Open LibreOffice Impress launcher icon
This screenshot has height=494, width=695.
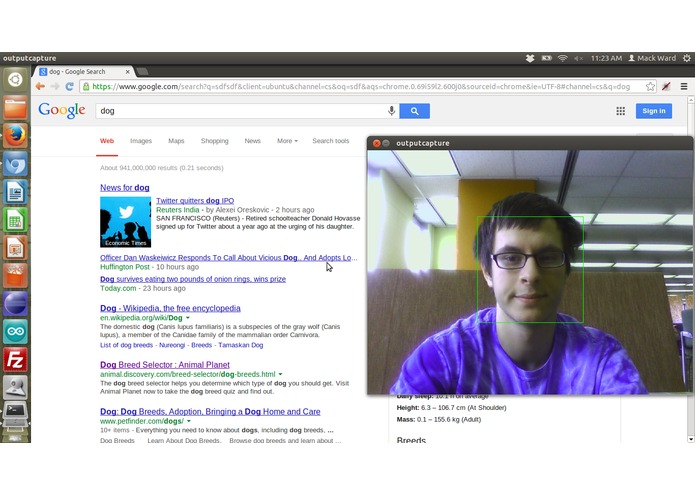pos(15,248)
